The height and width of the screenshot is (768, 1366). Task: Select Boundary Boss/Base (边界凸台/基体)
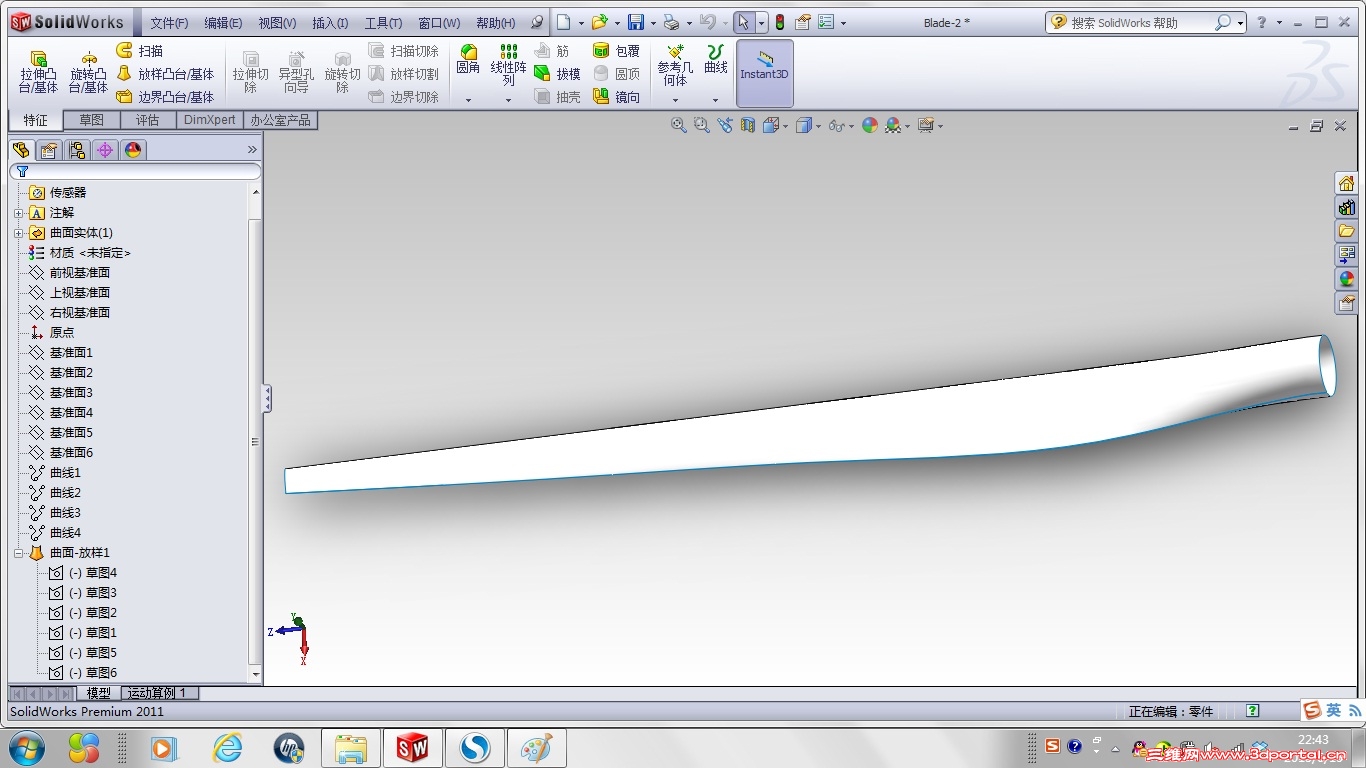165,97
